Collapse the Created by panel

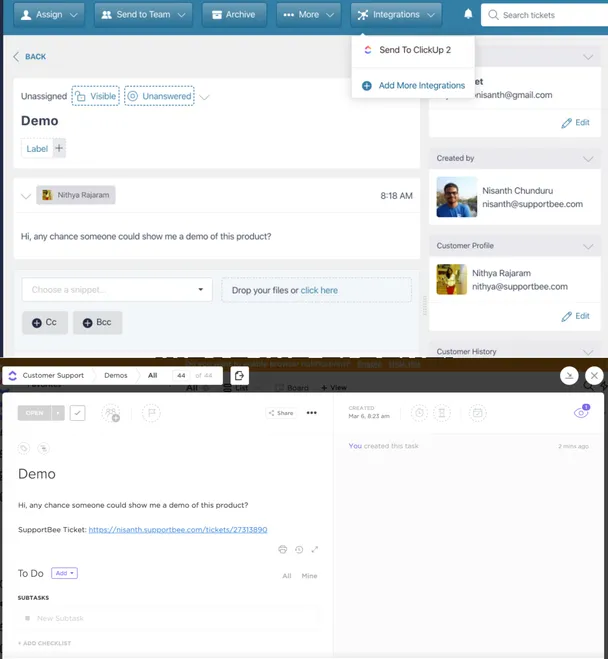click(588, 159)
